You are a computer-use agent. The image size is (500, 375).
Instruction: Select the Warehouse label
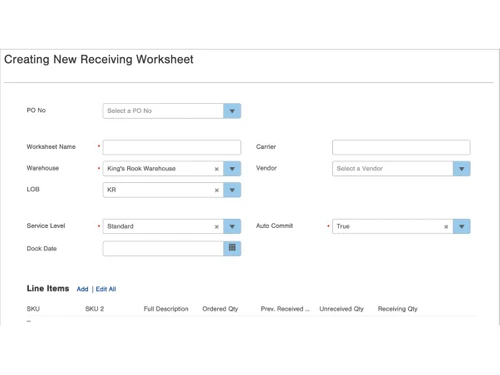click(x=43, y=168)
